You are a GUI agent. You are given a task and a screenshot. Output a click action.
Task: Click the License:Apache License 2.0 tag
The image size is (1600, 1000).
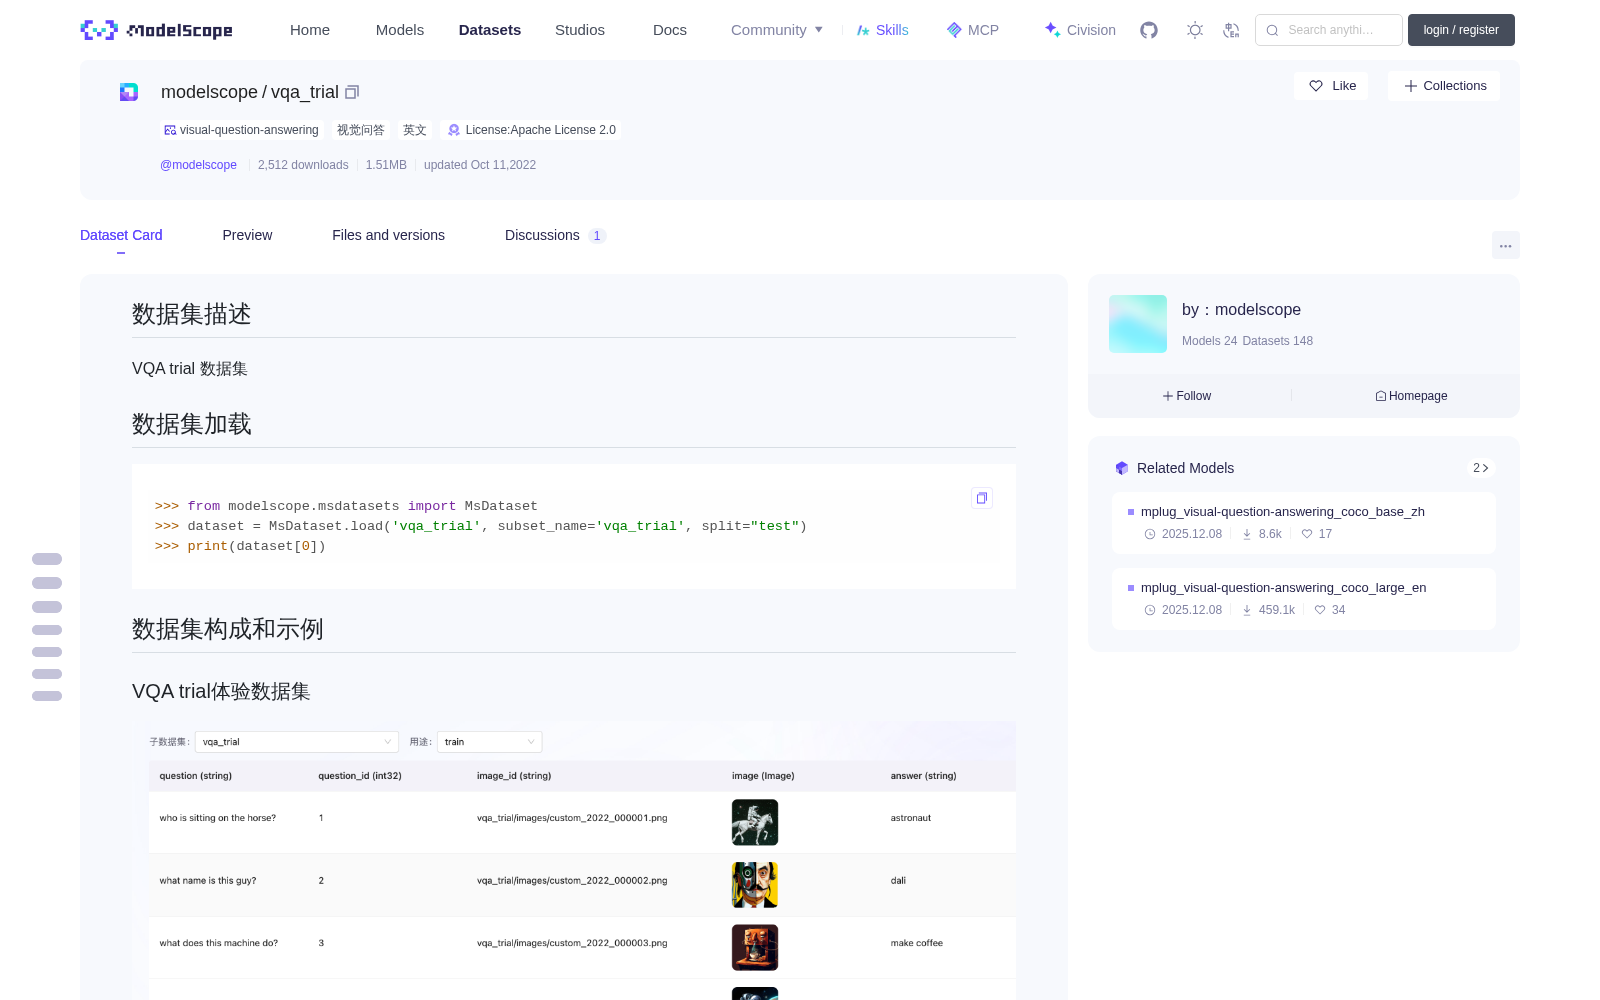tap(531, 130)
